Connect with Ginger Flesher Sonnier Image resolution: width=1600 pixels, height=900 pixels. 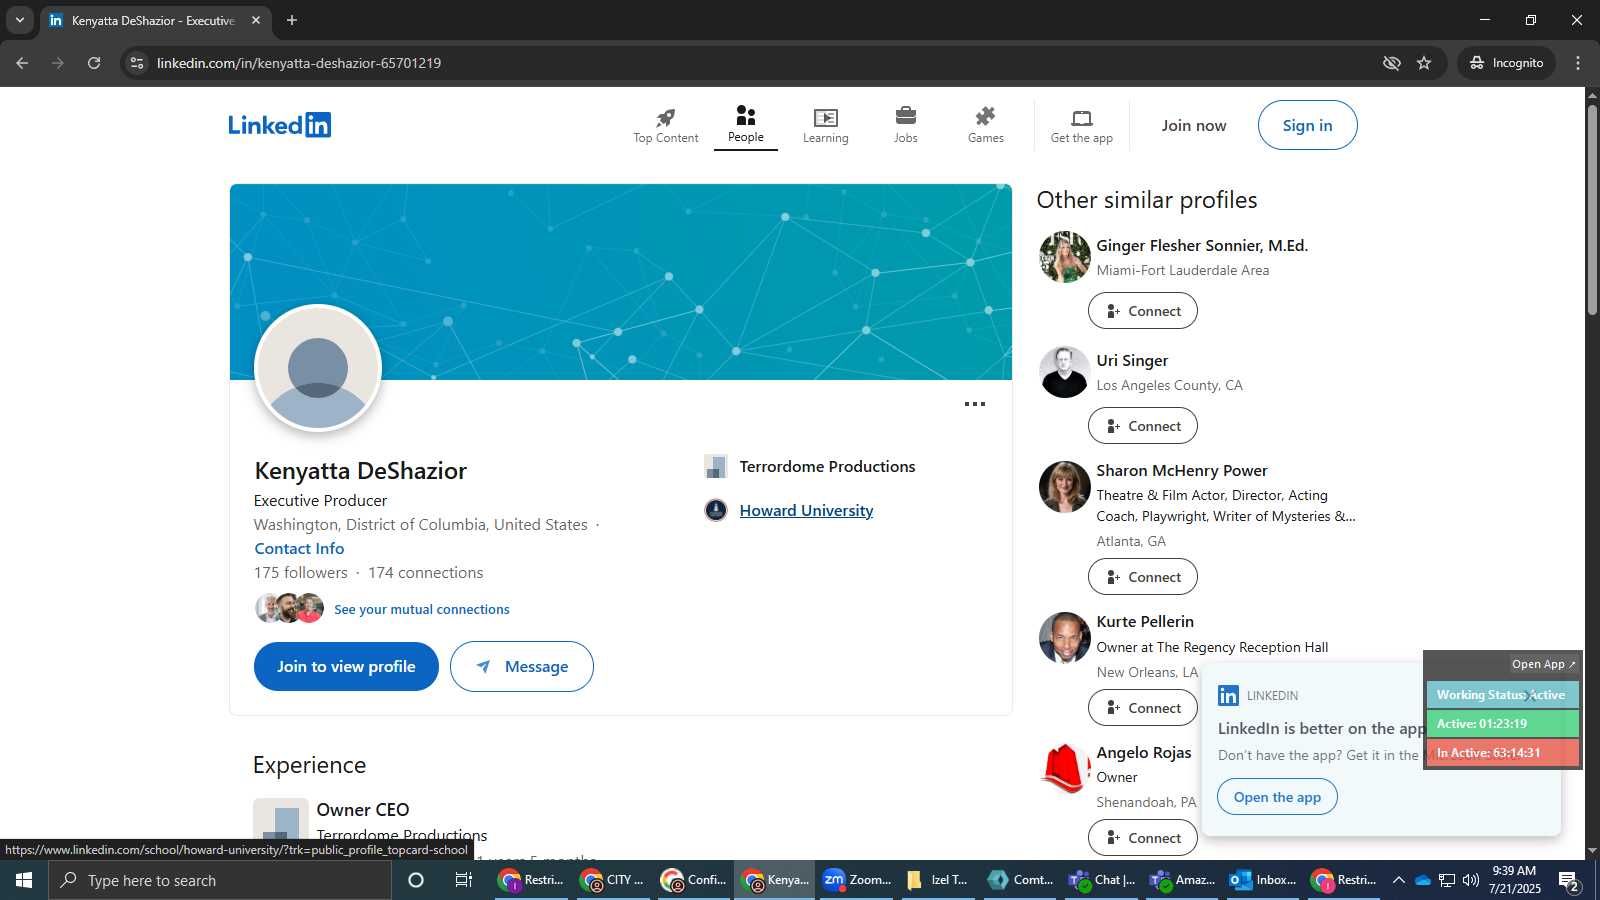point(1142,311)
